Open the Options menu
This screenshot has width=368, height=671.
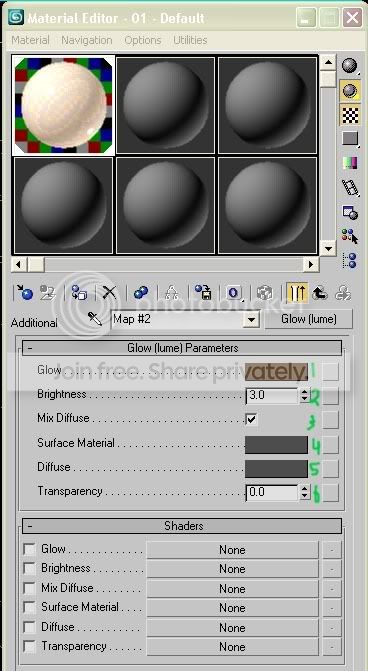(x=143, y=40)
